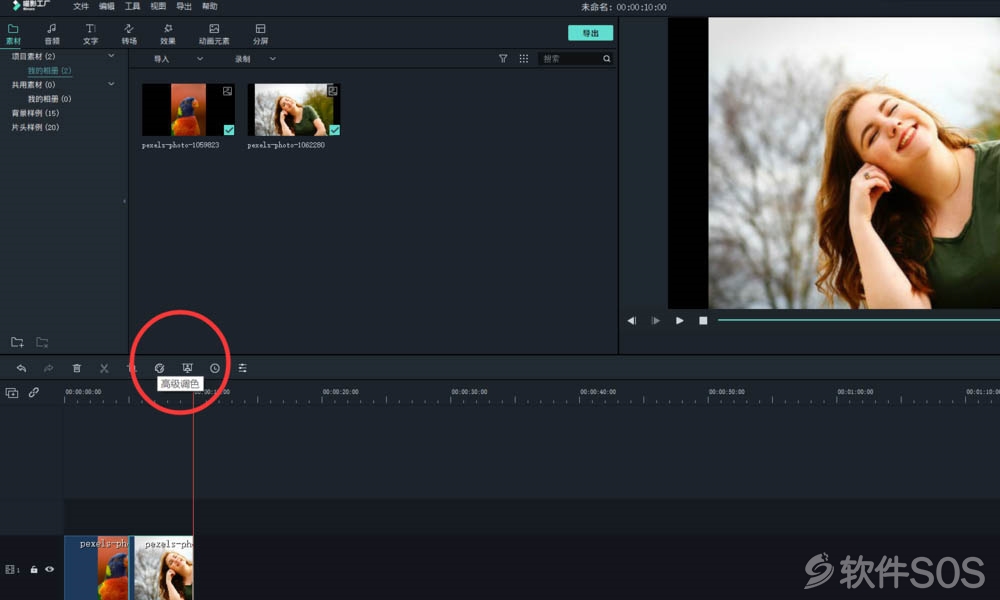Screen dimensions: 1000x600
Task: Open the 文字 text tab
Action: (x=91, y=34)
